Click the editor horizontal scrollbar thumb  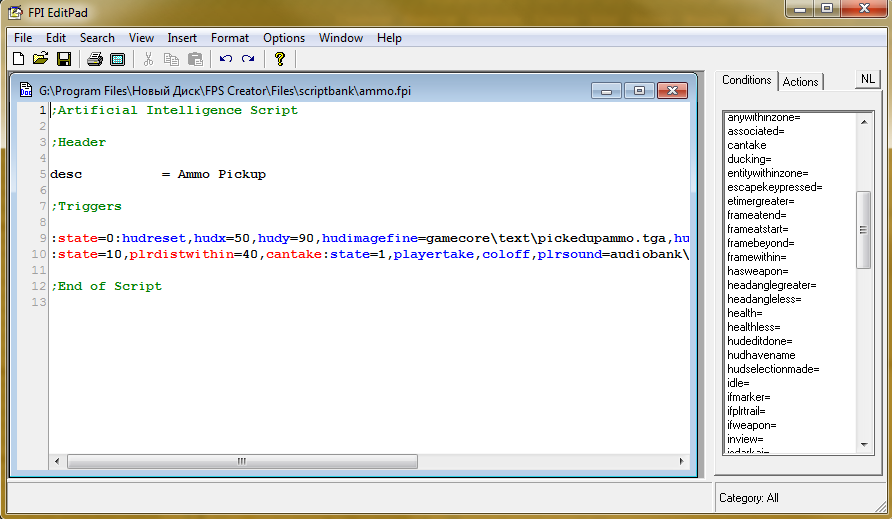(x=242, y=462)
